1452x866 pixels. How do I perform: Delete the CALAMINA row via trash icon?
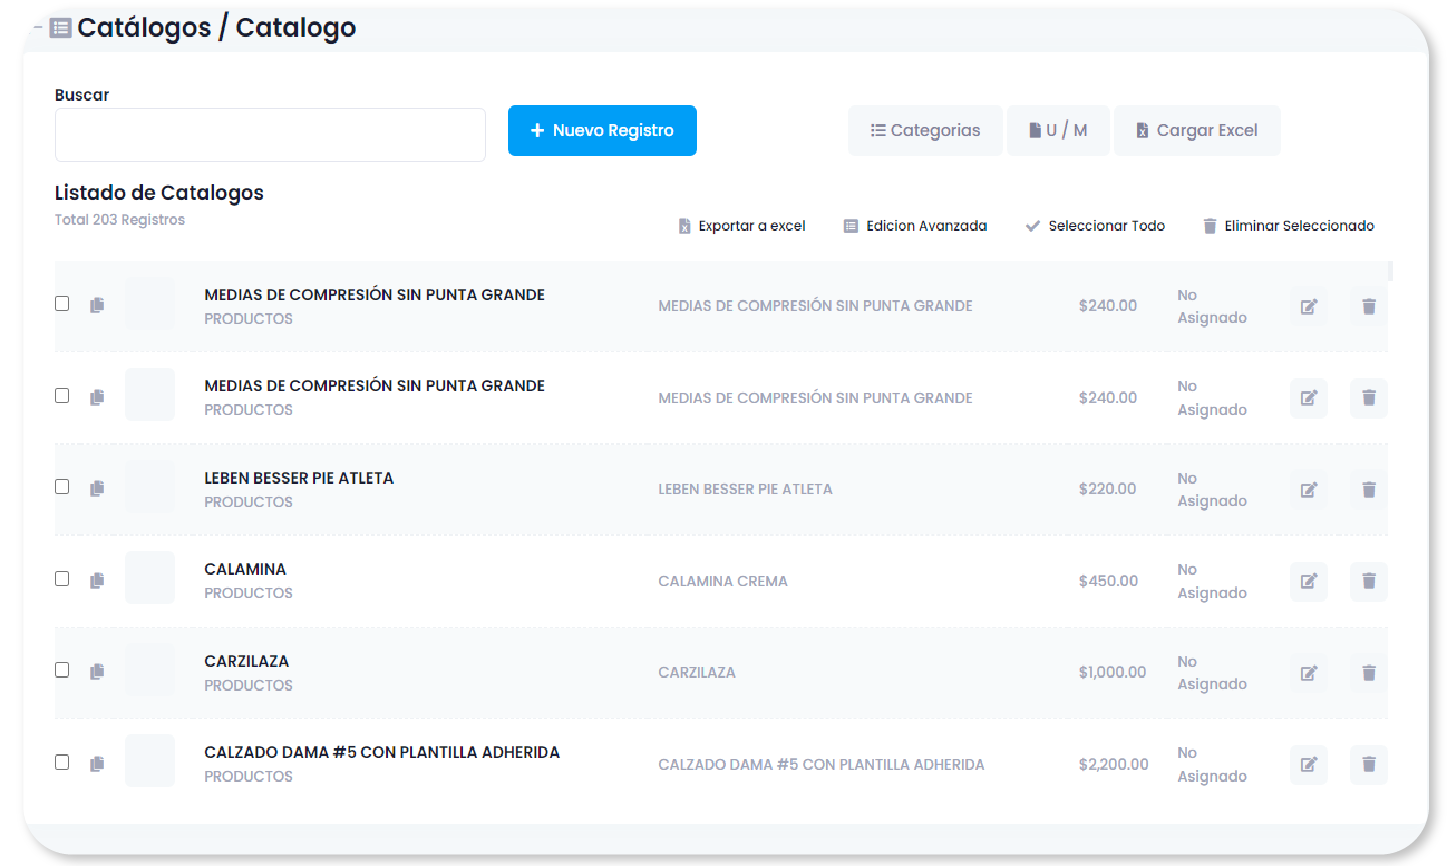(x=1368, y=581)
